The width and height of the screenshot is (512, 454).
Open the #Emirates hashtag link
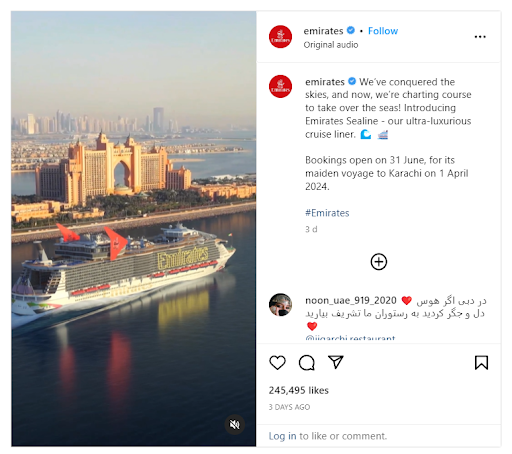[x=327, y=213]
